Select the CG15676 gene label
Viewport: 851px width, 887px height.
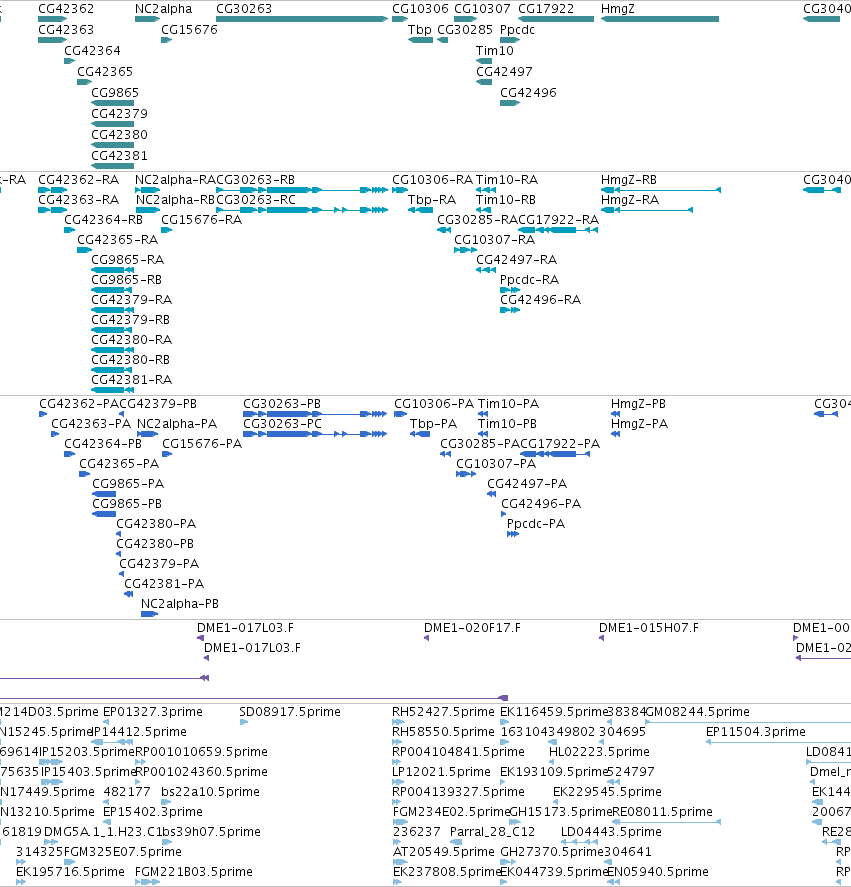[x=190, y=30]
